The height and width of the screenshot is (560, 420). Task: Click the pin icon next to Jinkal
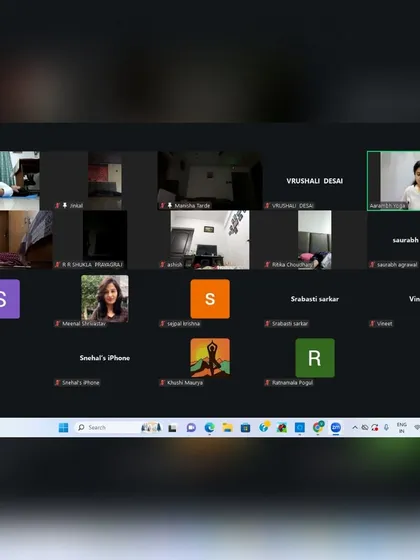click(x=65, y=205)
